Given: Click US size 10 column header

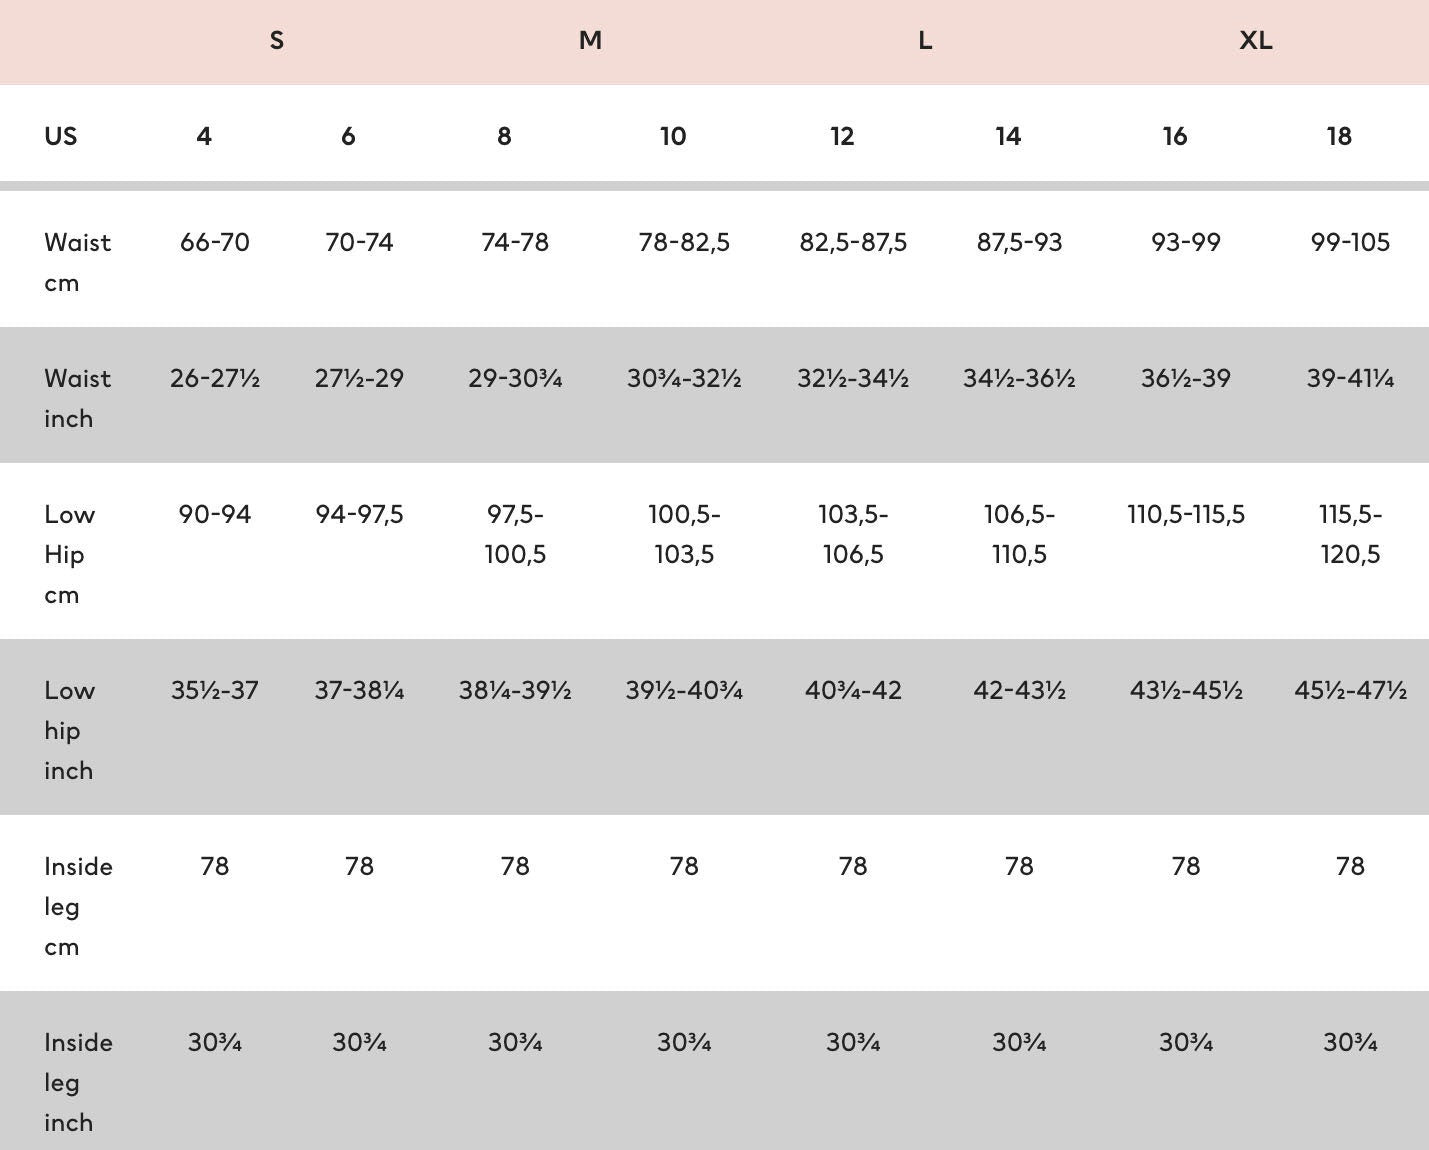Looking at the screenshot, I should [x=673, y=136].
